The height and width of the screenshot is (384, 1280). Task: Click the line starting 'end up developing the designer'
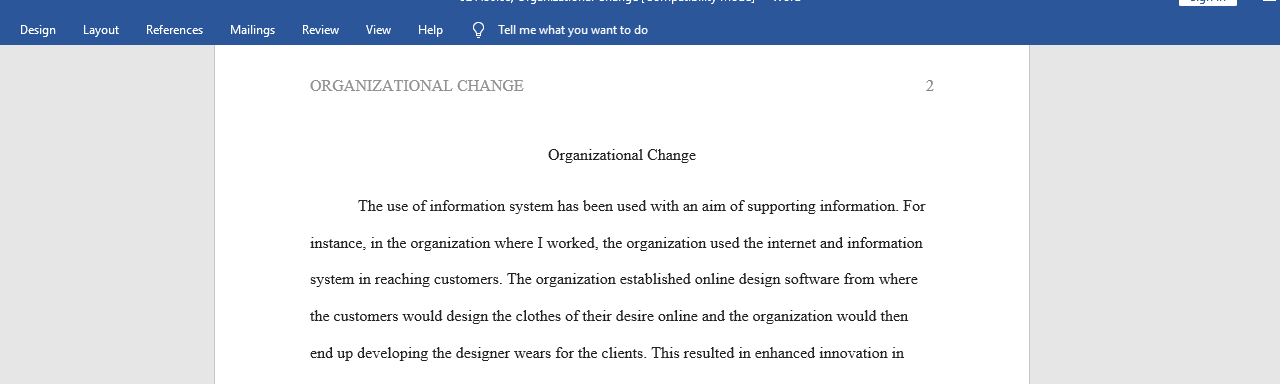click(607, 353)
